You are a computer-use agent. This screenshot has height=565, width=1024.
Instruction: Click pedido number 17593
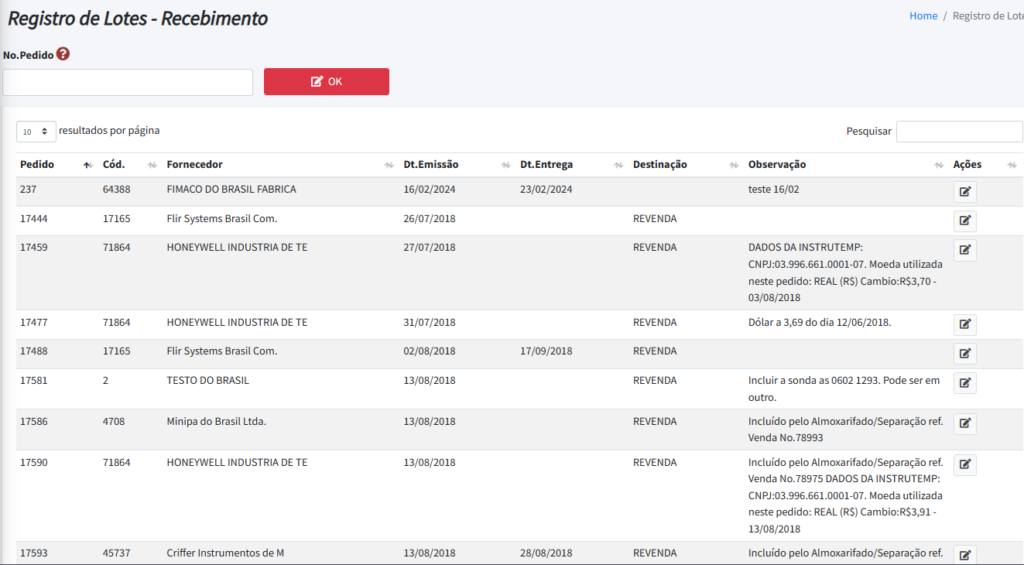(34, 553)
